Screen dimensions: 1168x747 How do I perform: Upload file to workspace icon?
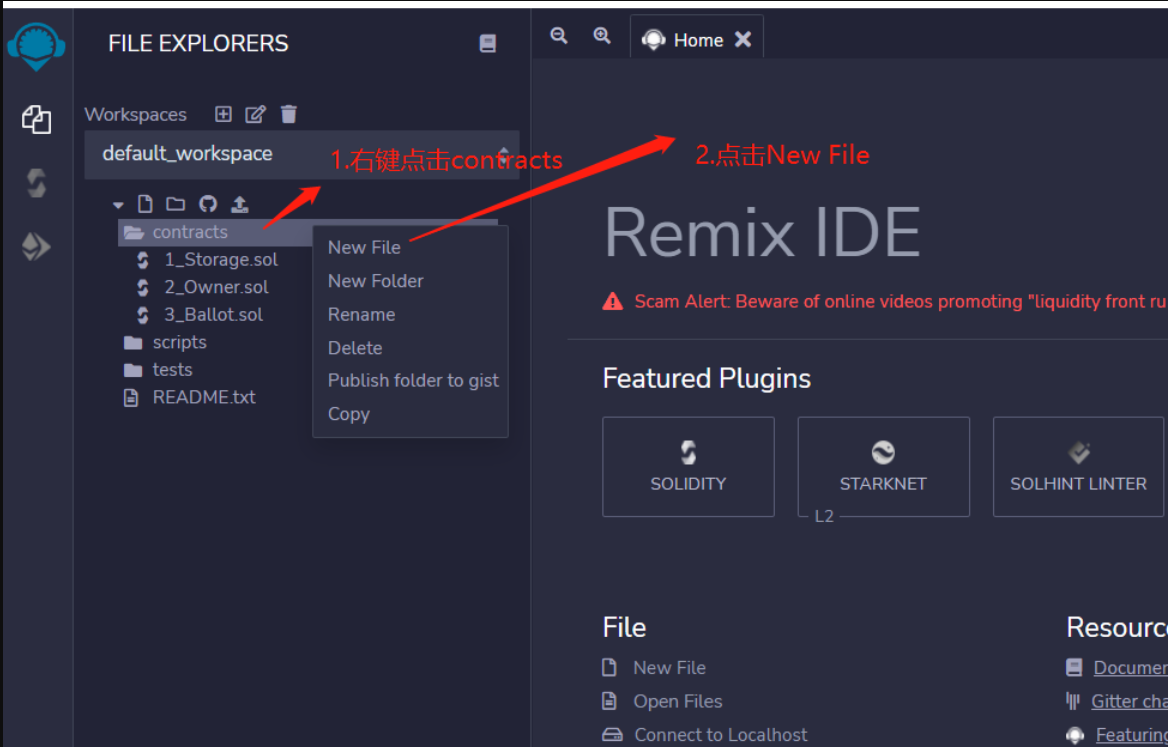(240, 204)
